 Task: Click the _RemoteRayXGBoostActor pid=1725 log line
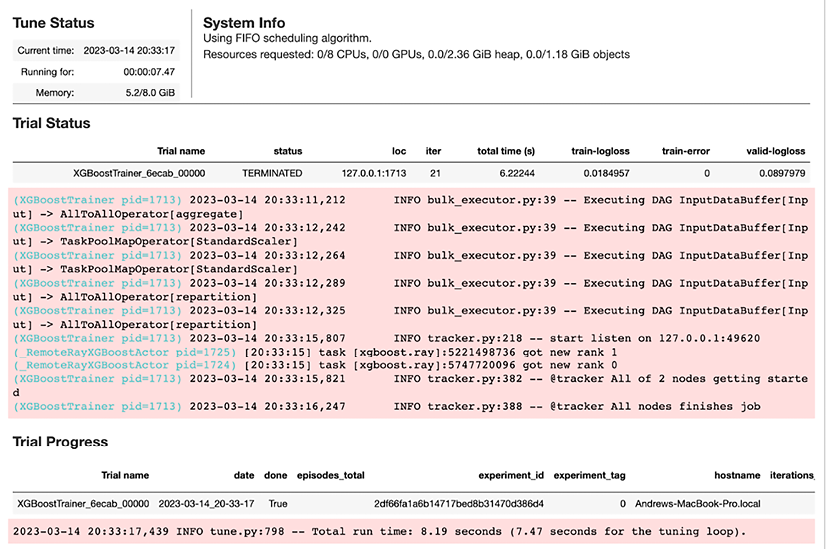click(315, 352)
